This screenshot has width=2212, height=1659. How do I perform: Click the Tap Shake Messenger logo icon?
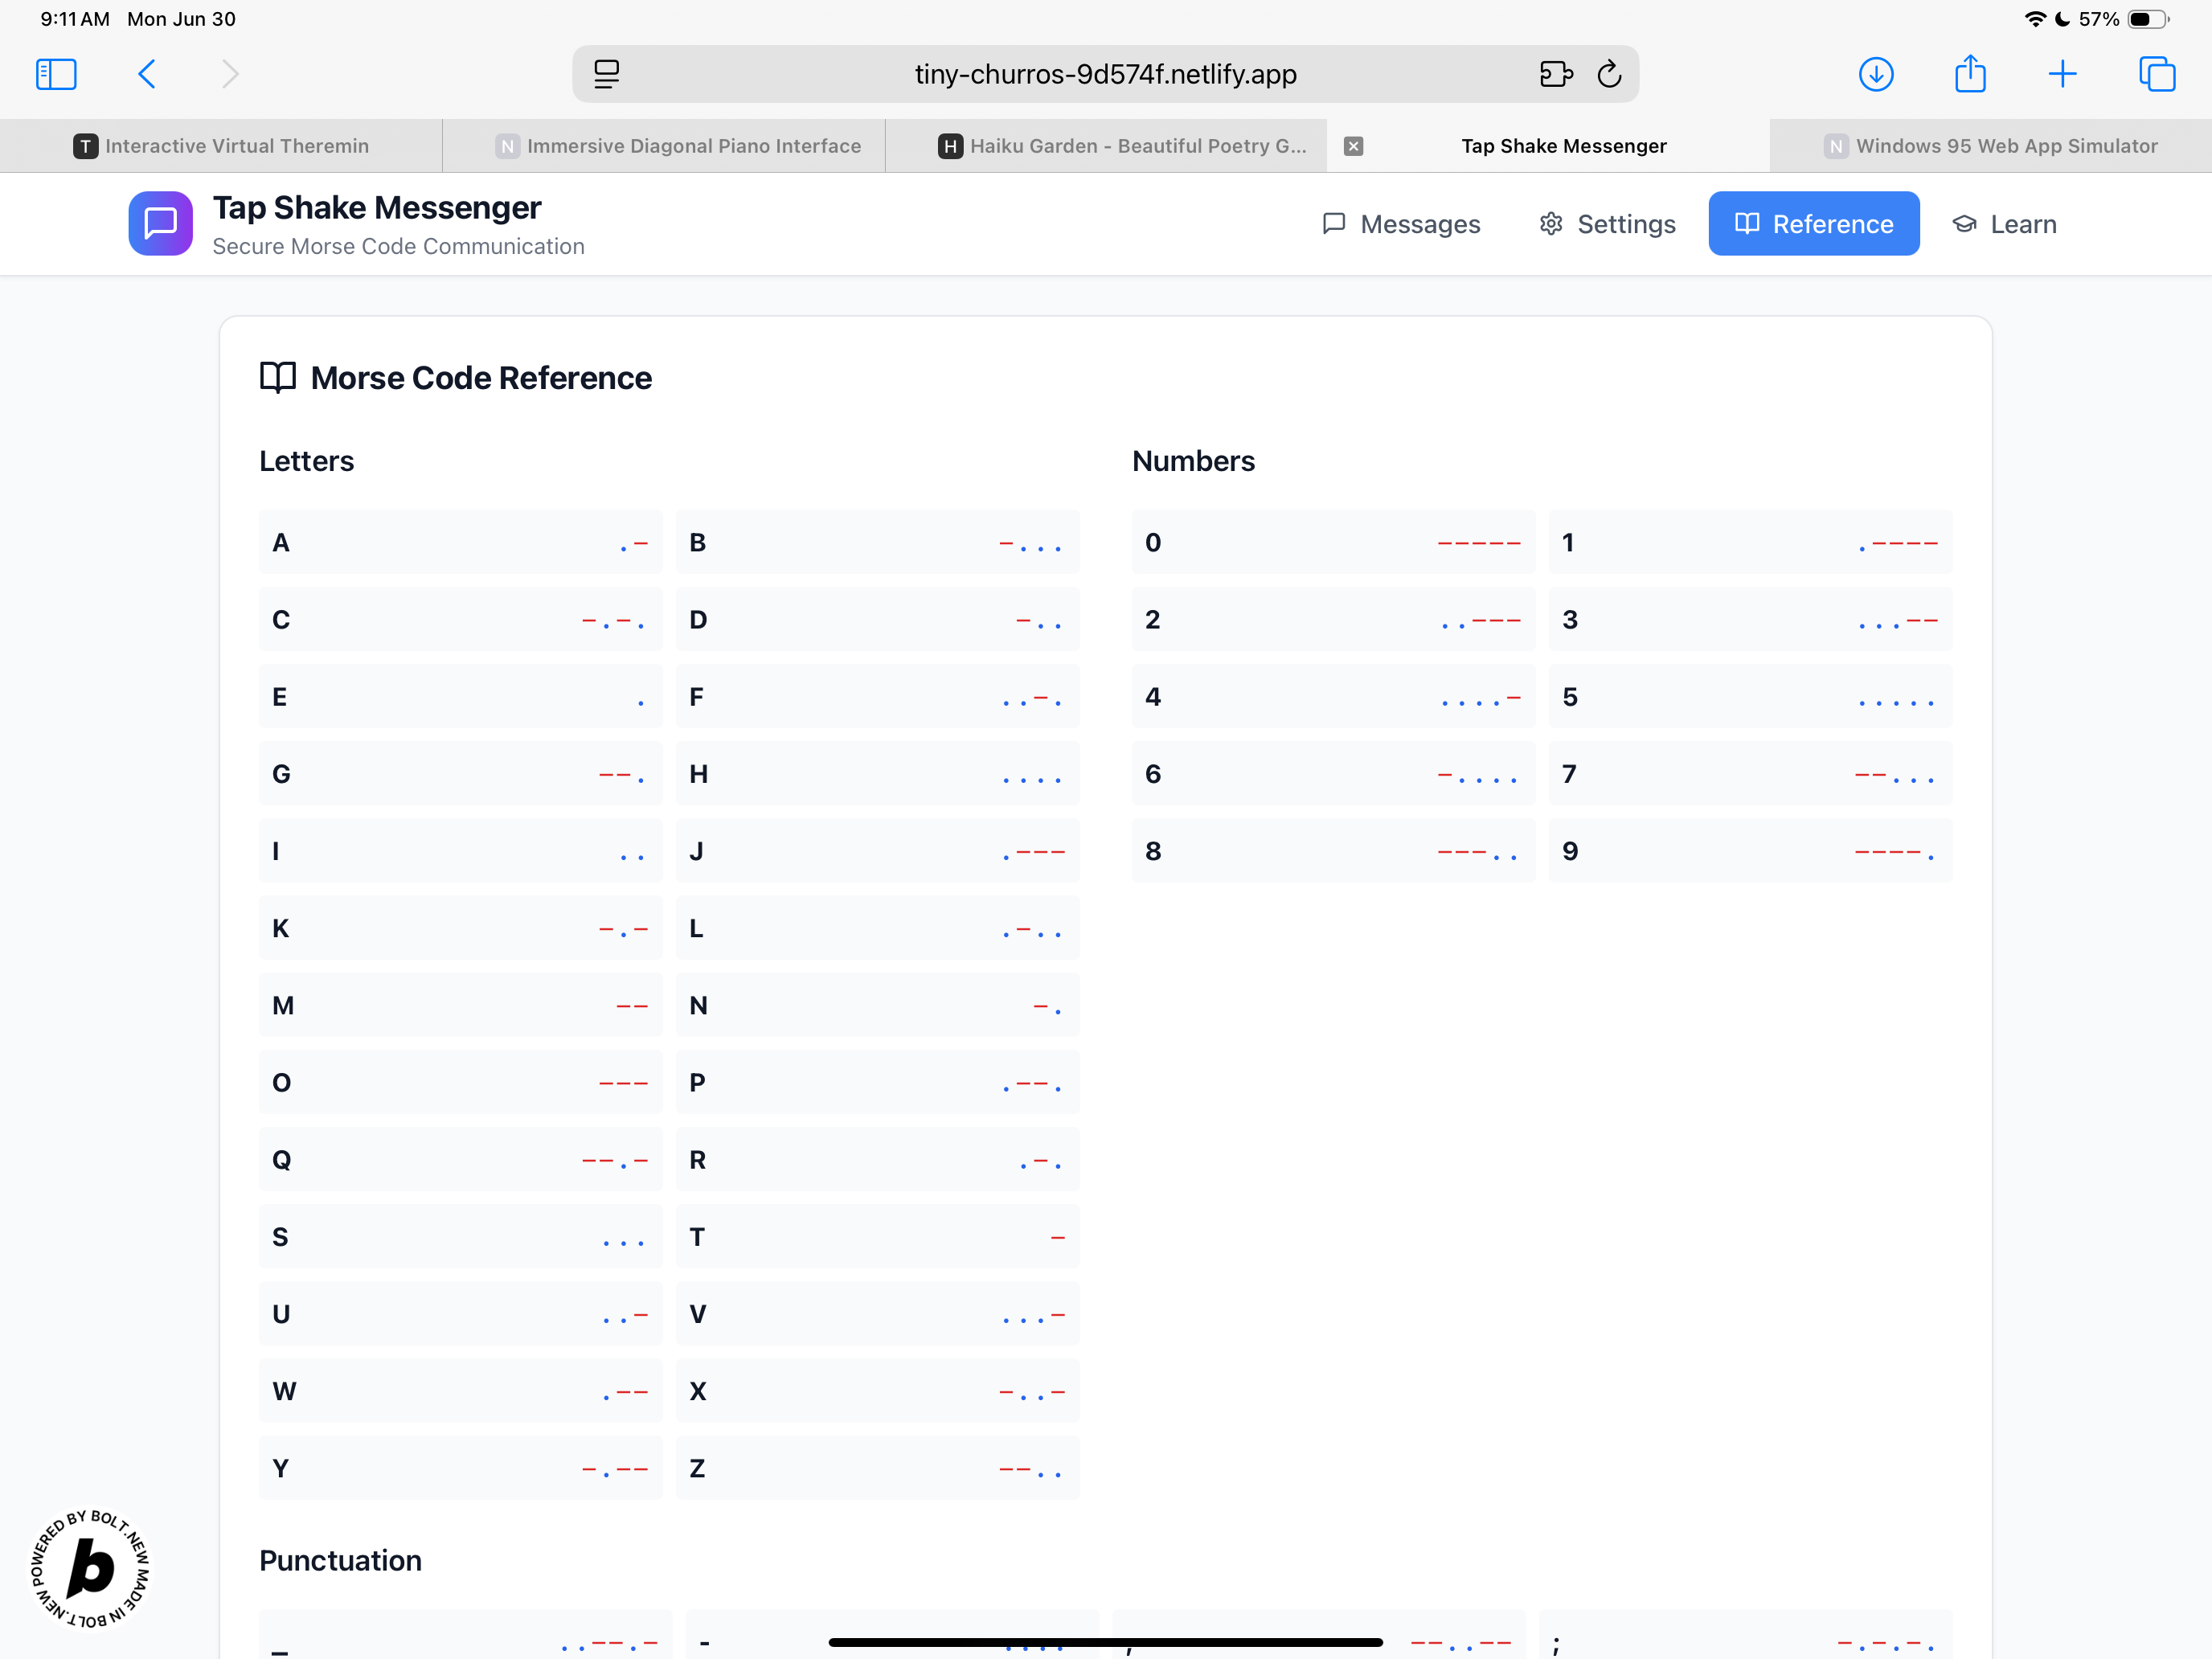click(160, 223)
